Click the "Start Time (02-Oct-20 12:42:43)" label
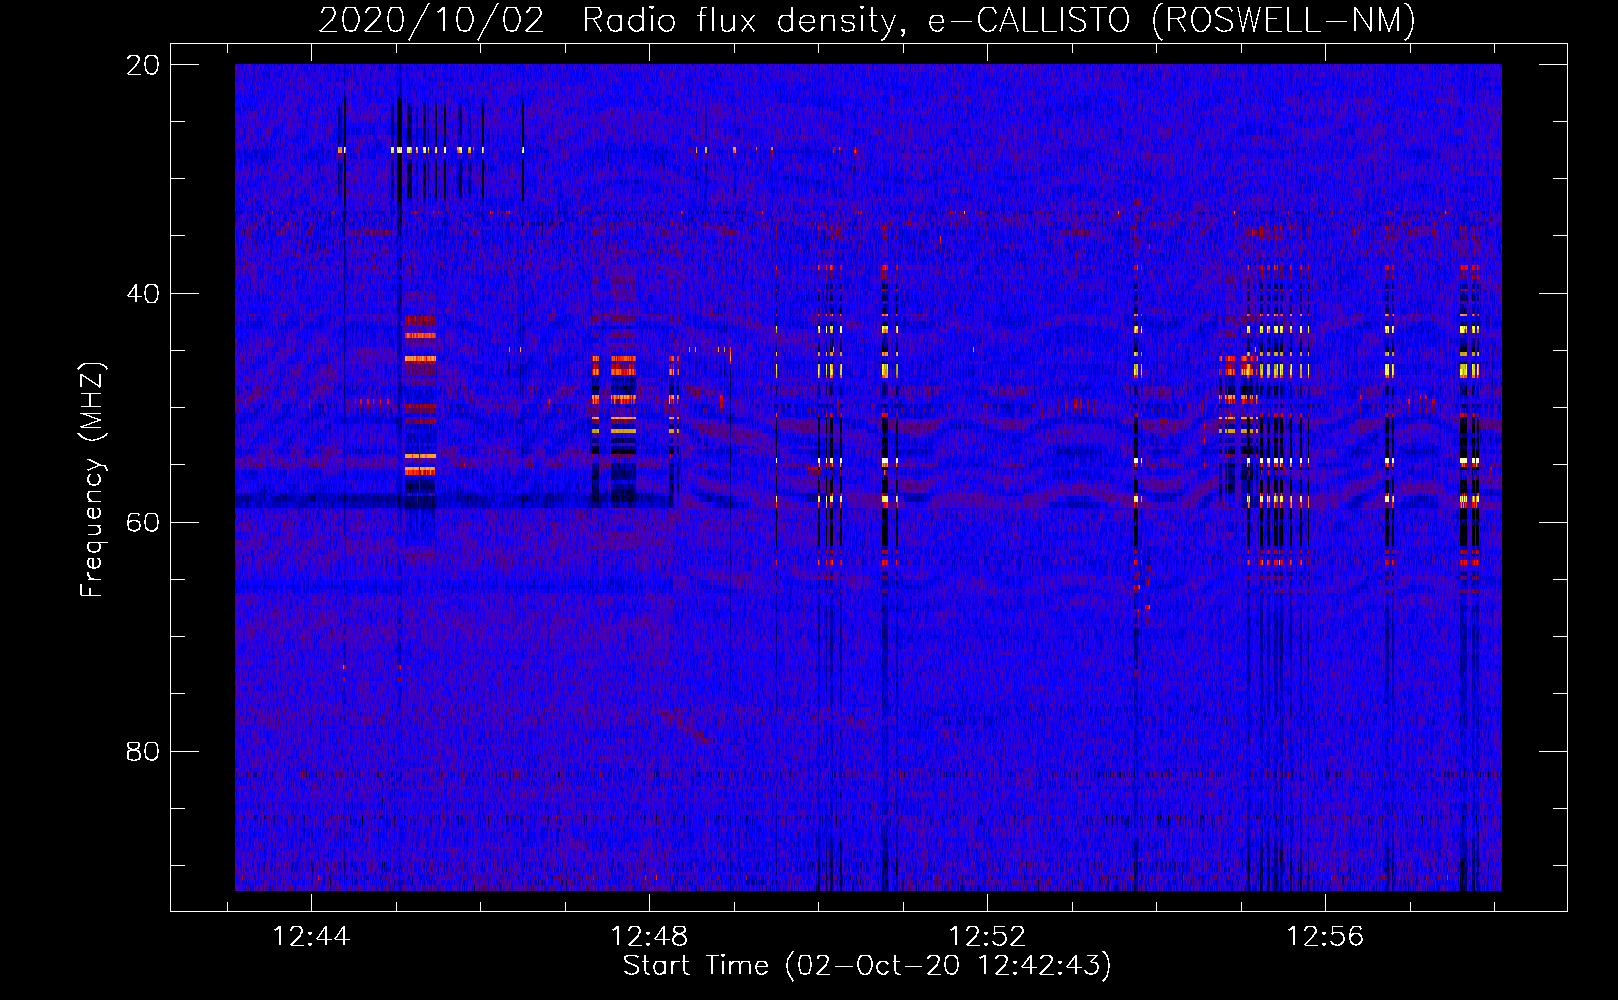This screenshot has height=1000, width=1618. pos(867,966)
